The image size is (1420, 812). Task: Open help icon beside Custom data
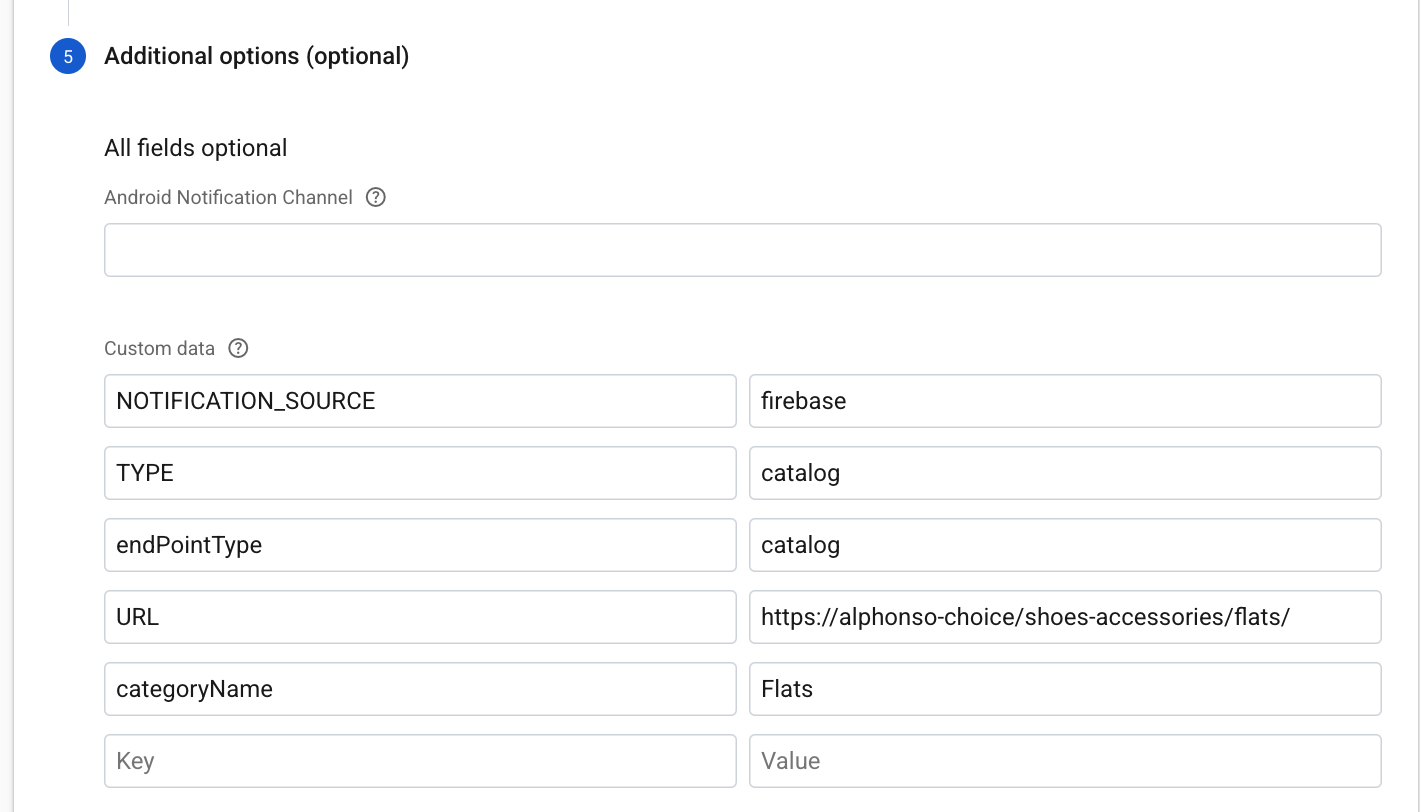[x=238, y=349]
